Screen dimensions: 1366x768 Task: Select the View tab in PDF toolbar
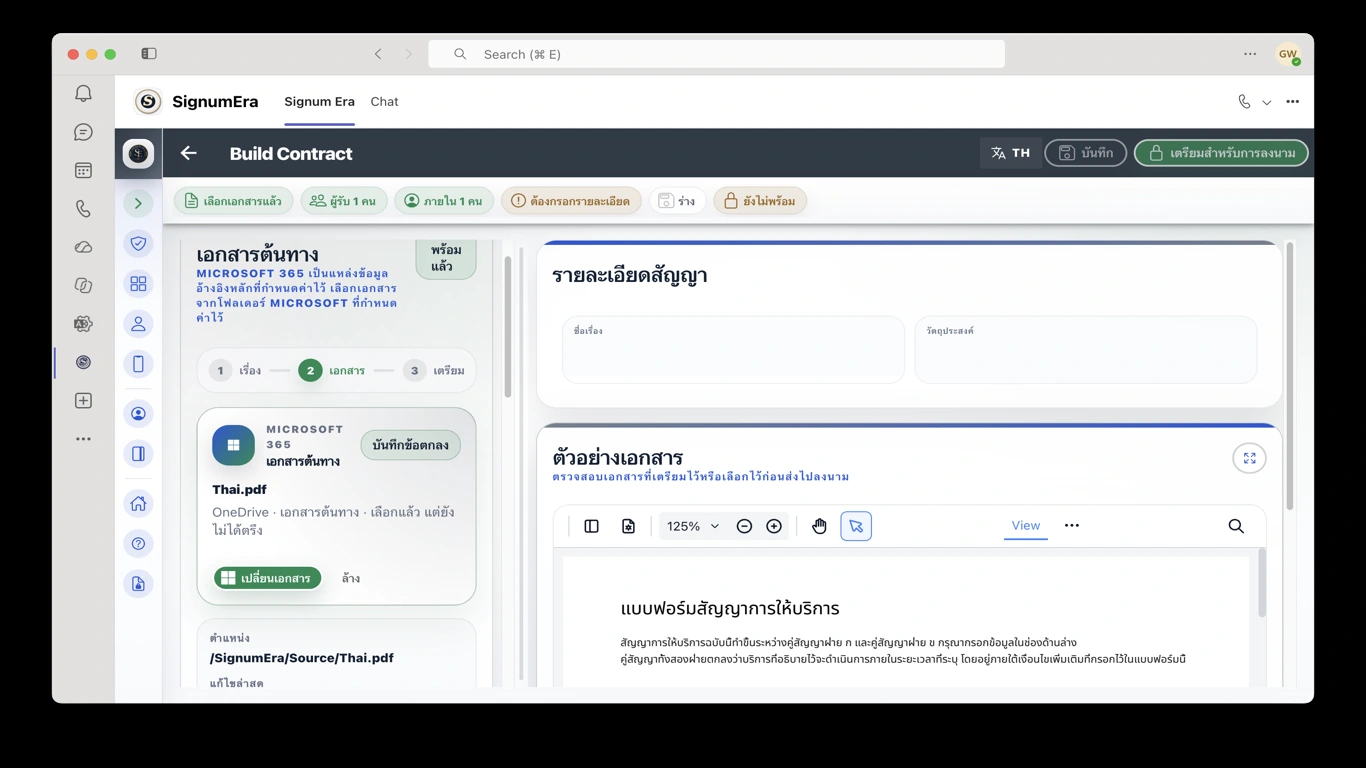click(1026, 526)
